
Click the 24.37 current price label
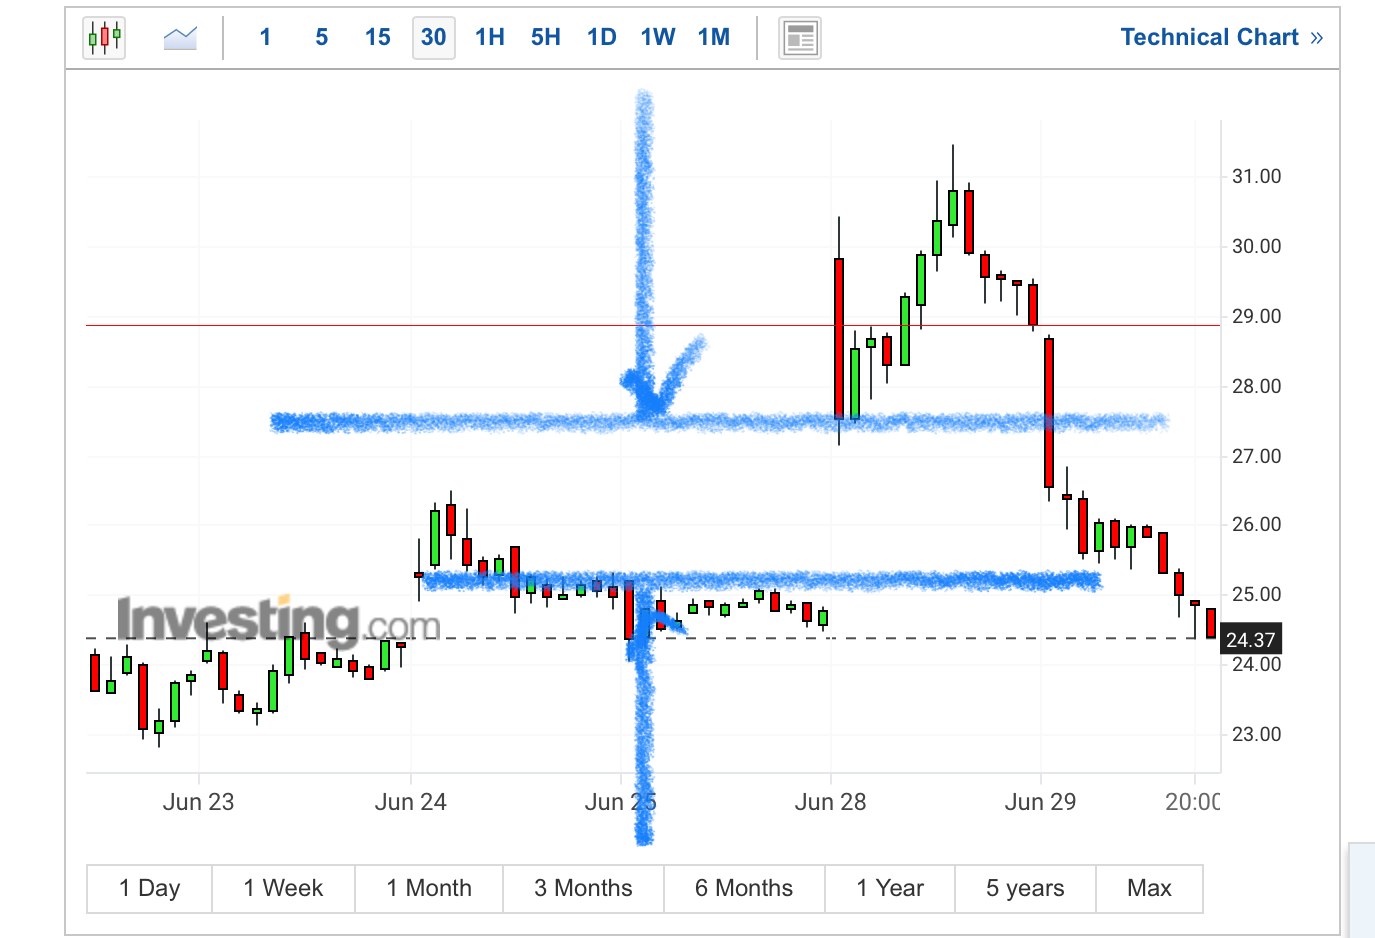(1250, 640)
